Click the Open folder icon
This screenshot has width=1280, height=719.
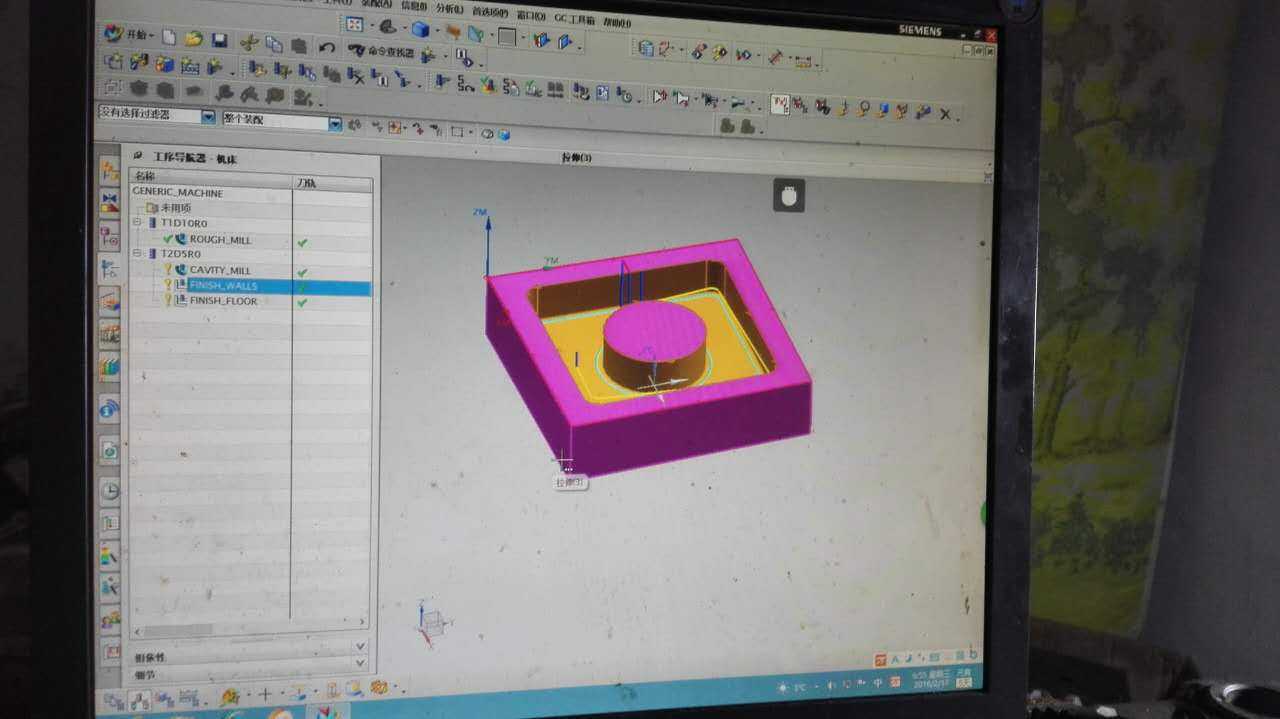point(193,40)
